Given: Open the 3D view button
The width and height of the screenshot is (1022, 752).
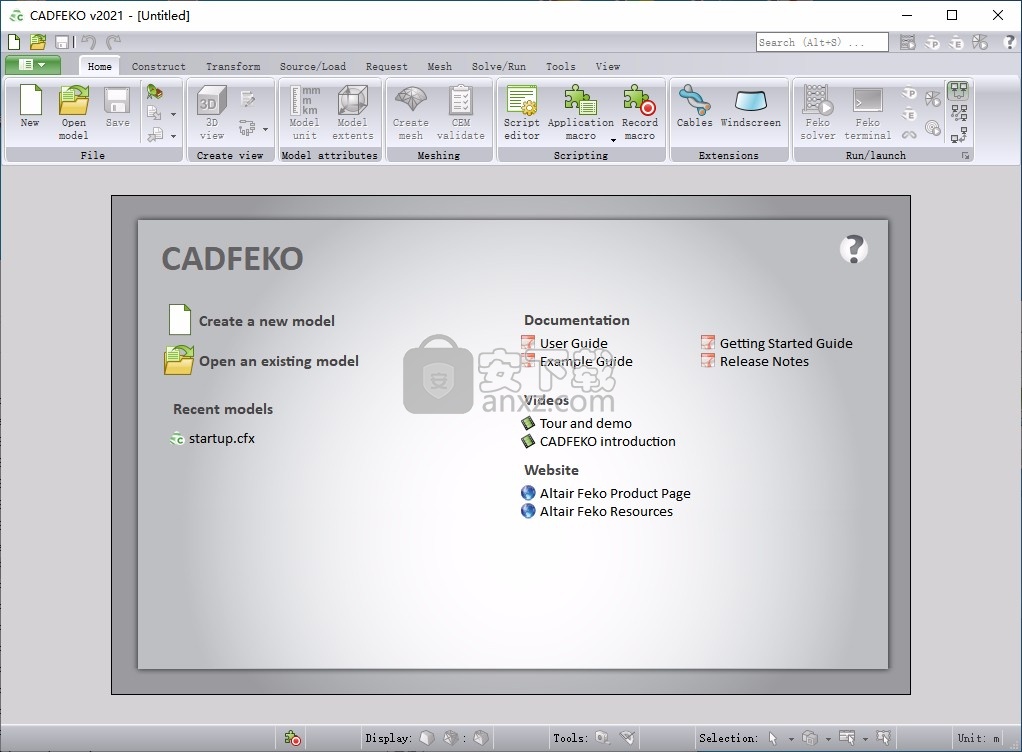Looking at the screenshot, I should click(211, 113).
